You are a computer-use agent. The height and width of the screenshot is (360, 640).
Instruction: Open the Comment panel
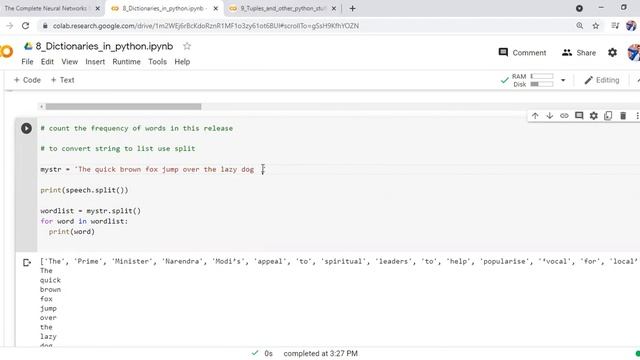[x=522, y=53]
